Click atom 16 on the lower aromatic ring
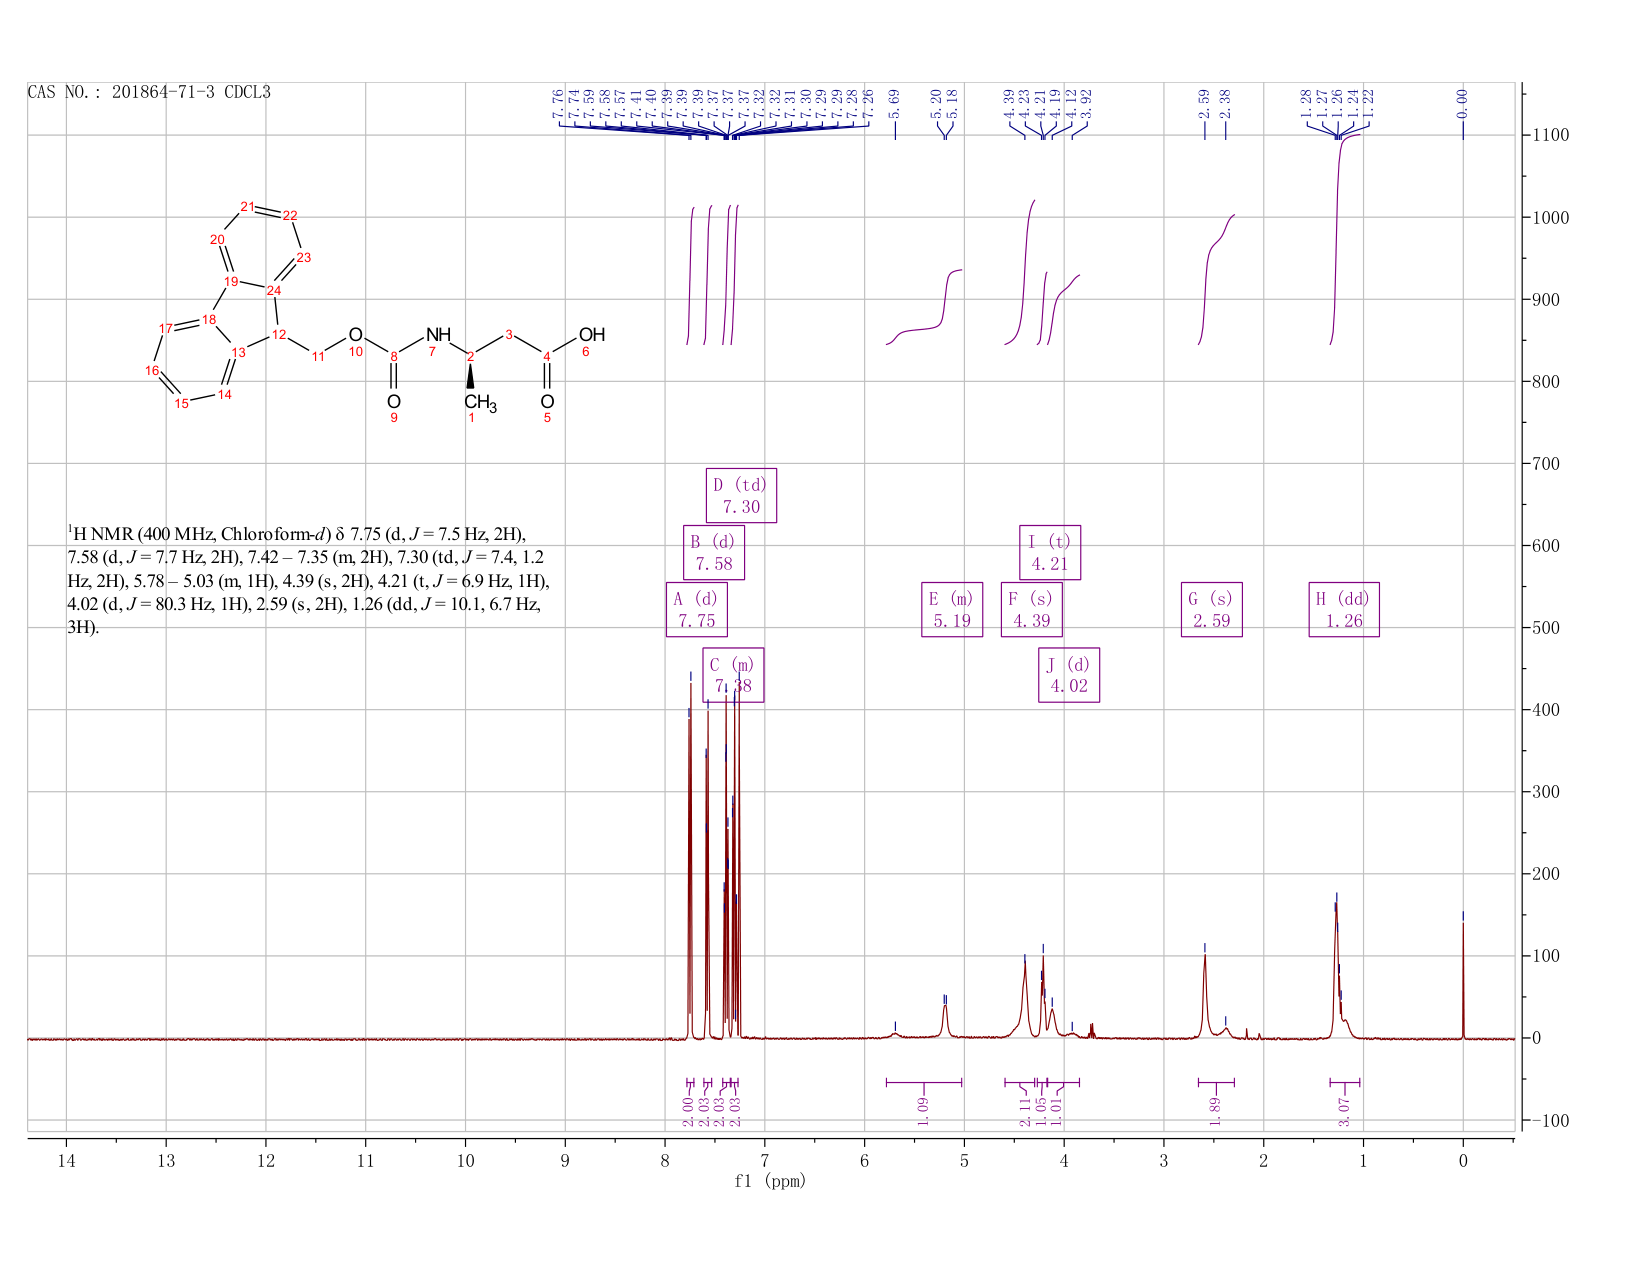This screenshot has width=1650, height=1275. [152, 370]
